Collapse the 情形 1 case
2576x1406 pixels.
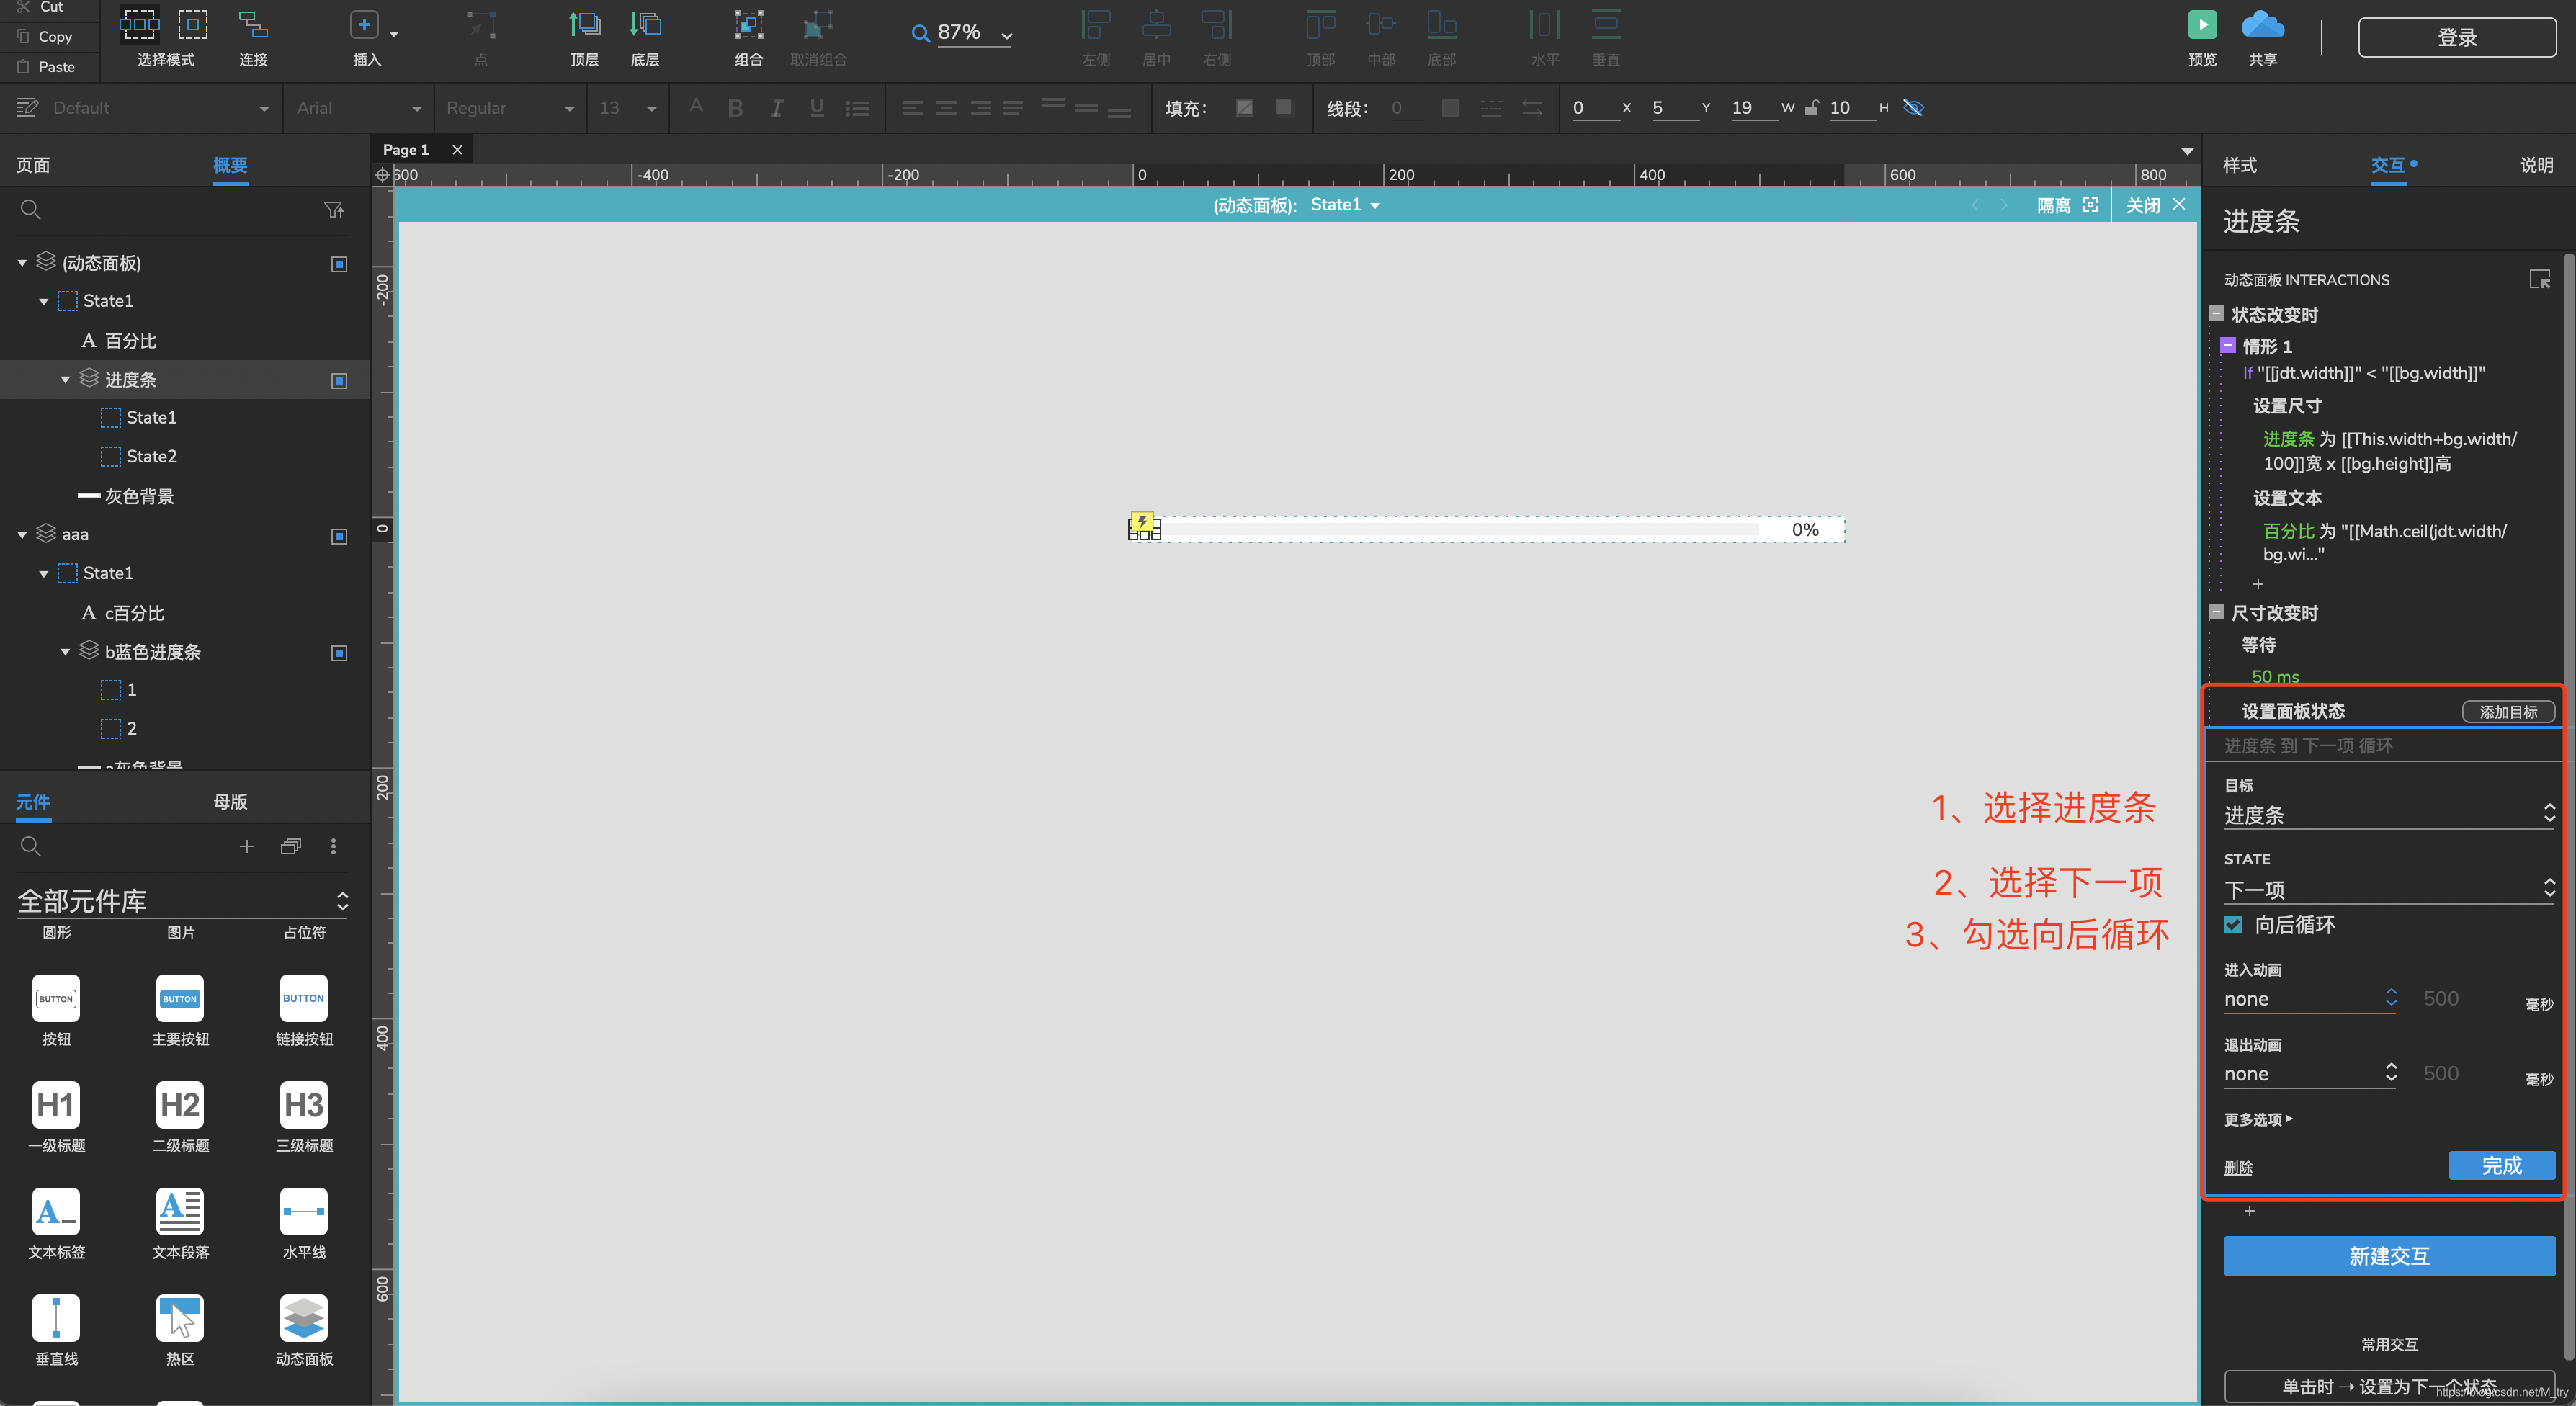(x=2227, y=346)
